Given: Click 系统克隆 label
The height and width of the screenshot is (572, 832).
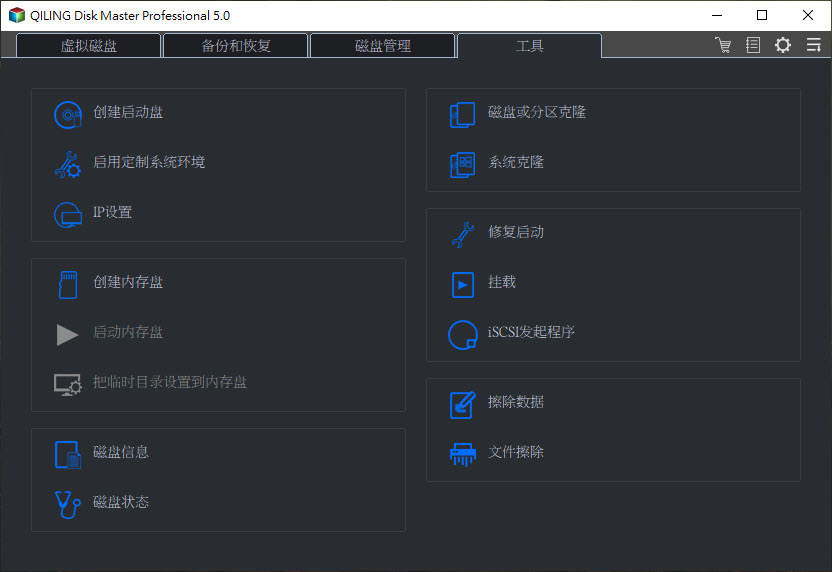Looking at the screenshot, I should click(x=516, y=162).
